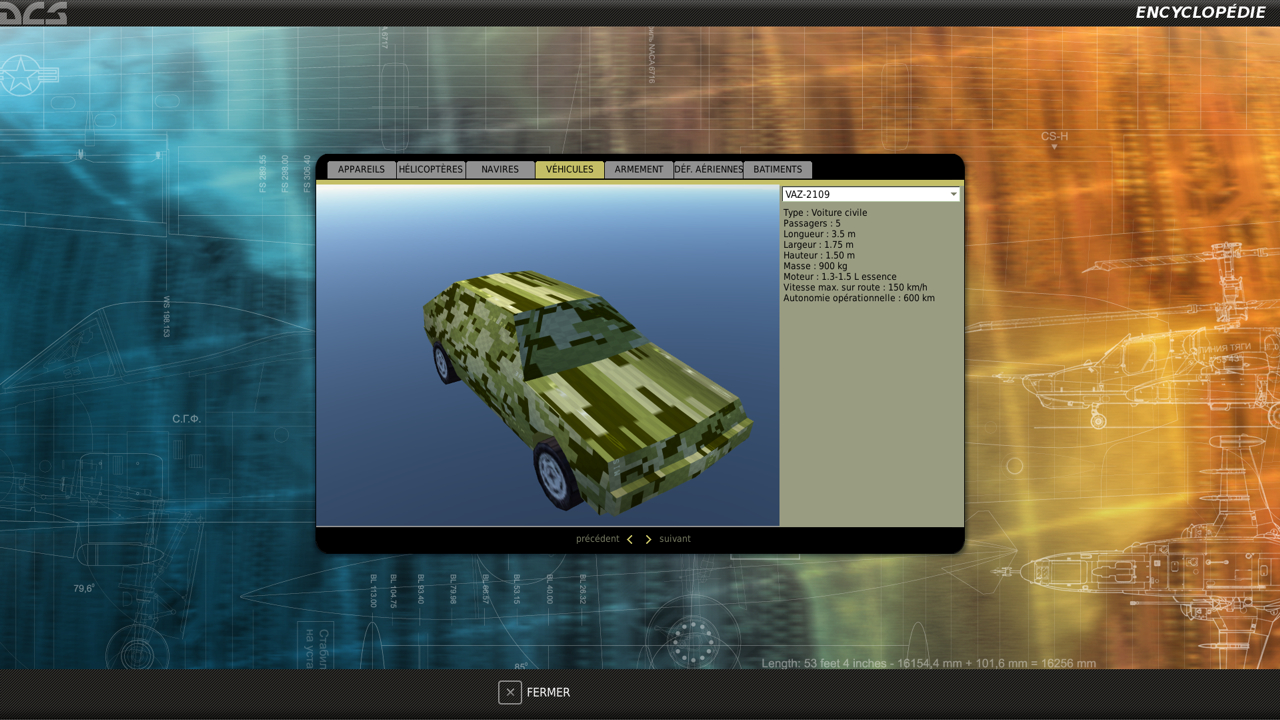Click the "Type : Voiture civile" description line
This screenshot has height=720, width=1280.
825,213
